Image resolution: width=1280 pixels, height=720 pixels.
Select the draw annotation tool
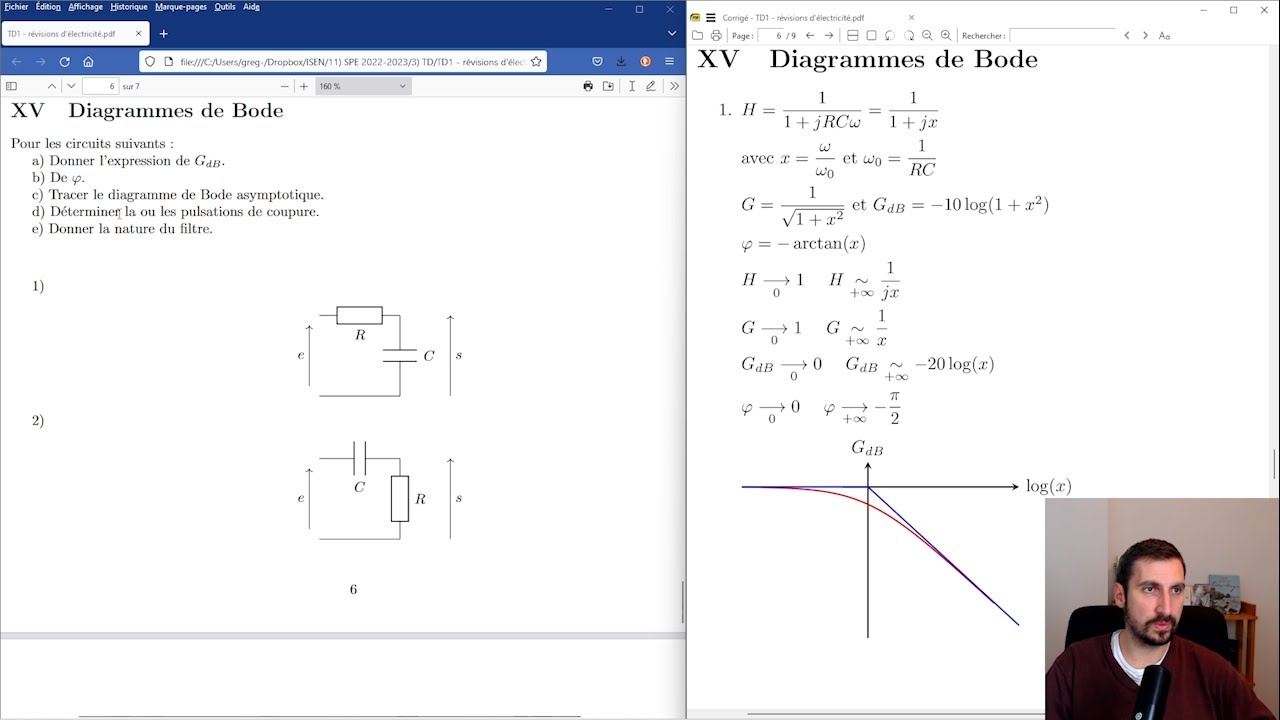point(651,86)
